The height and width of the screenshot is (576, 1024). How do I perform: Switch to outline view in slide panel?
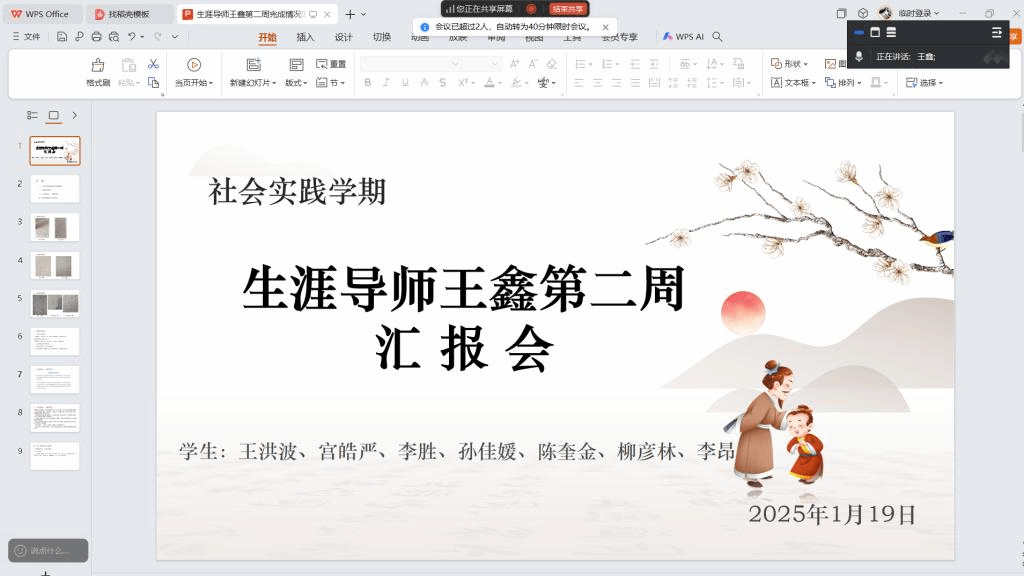[32, 116]
